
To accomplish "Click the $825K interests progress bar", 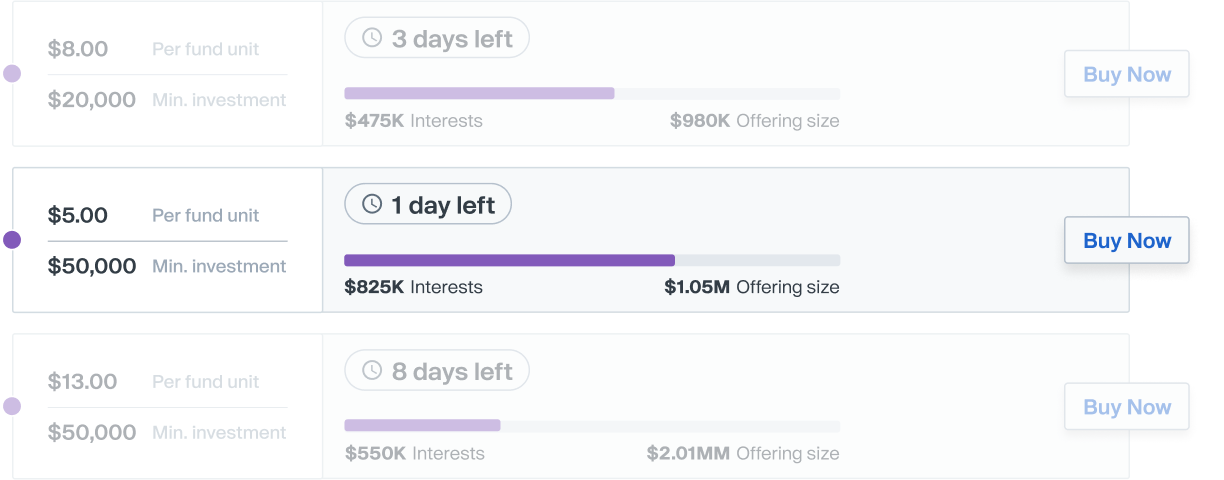I will (x=591, y=260).
